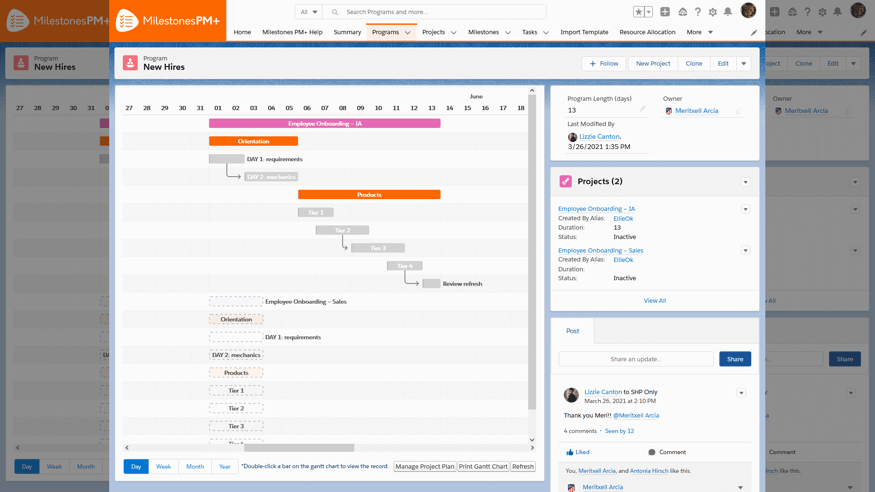The height and width of the screenshot is (492, 875).
Task: Click Lizzie Canton's post avatar
Action: point(571,395)
